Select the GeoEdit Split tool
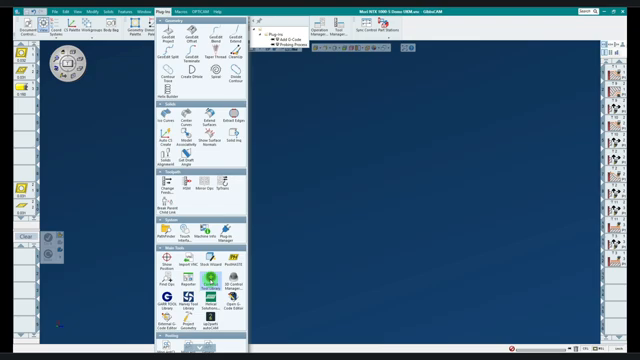Viewport: 640px width, 360px height. pyautogui.click(x=168, y=52)
